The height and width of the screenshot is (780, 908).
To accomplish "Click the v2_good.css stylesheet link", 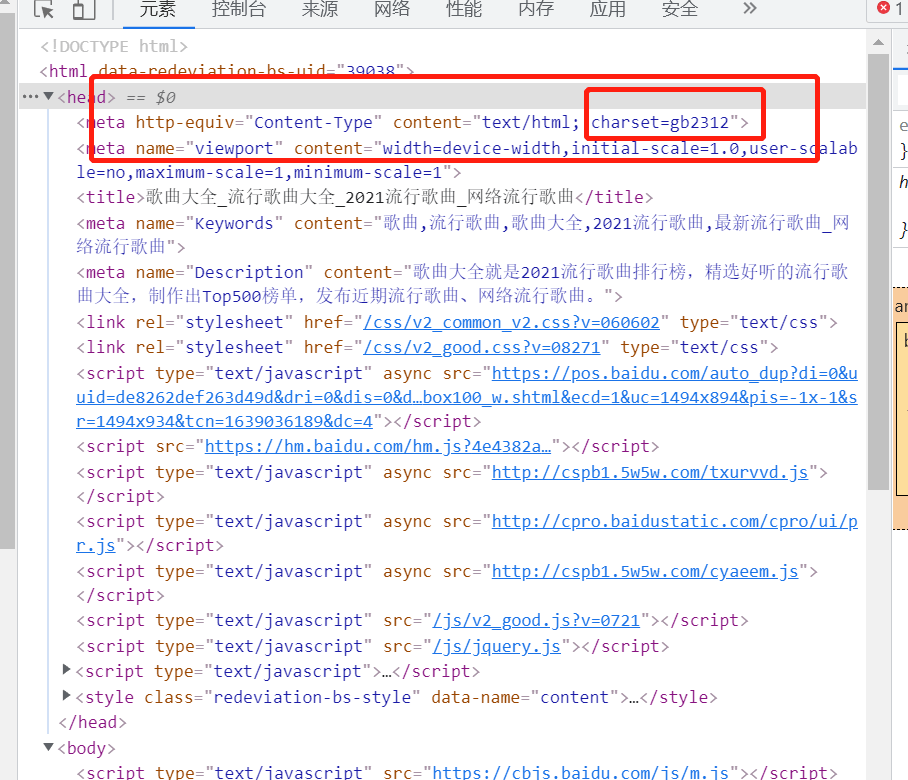I will (482, 347).
